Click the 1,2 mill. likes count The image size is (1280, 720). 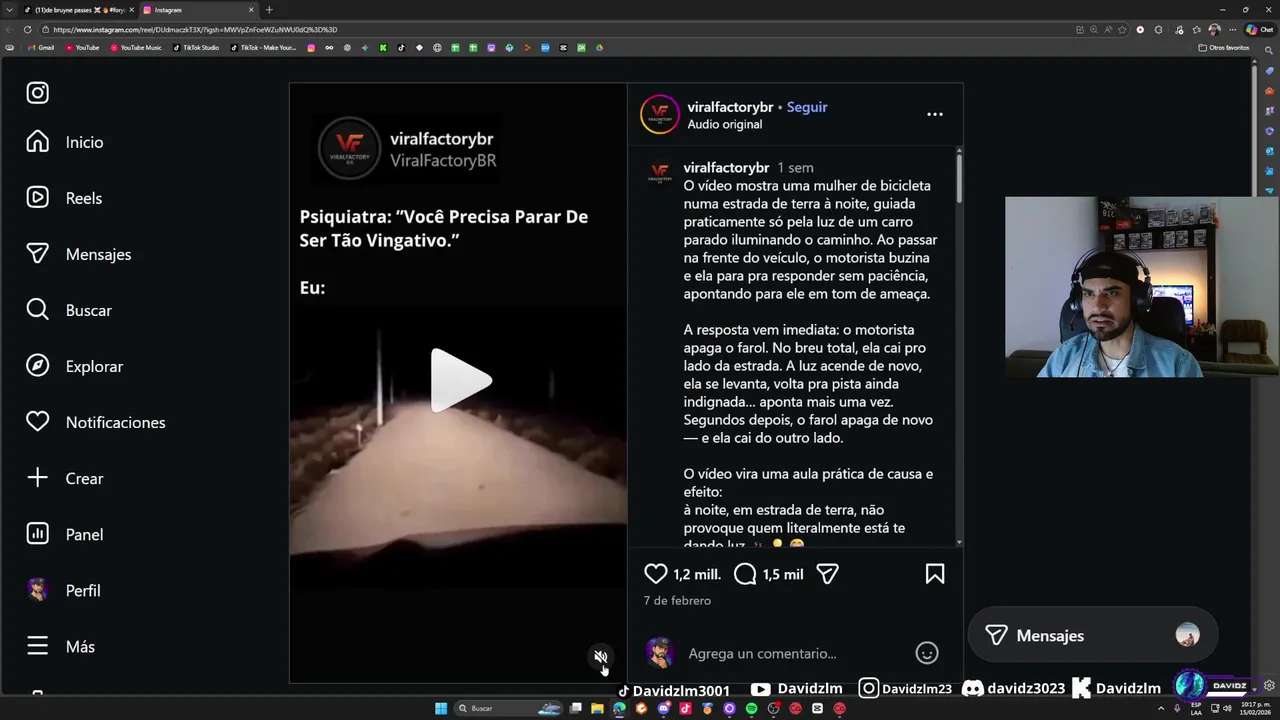pyautogui.click(x=697, y=575)
